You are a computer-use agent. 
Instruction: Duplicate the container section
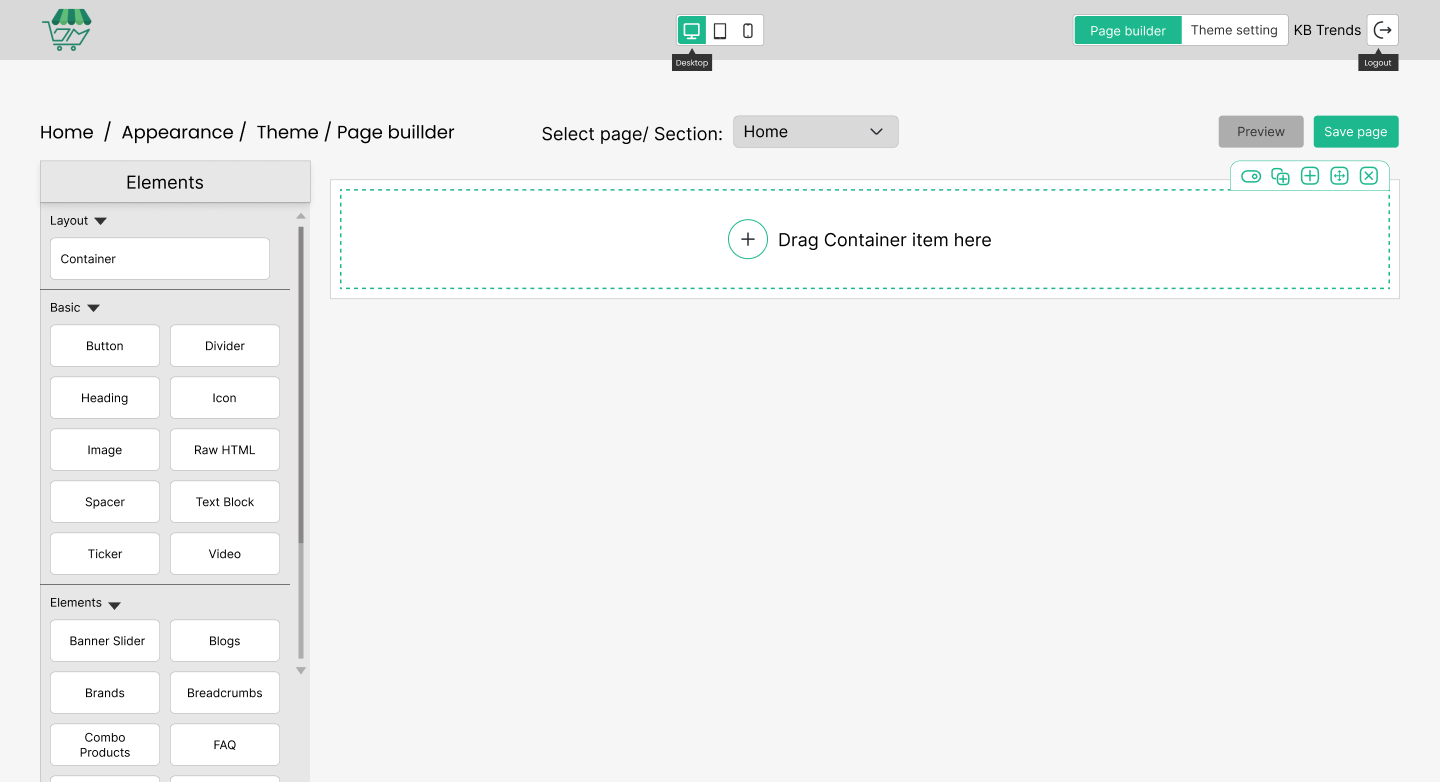click(1280, 176)
